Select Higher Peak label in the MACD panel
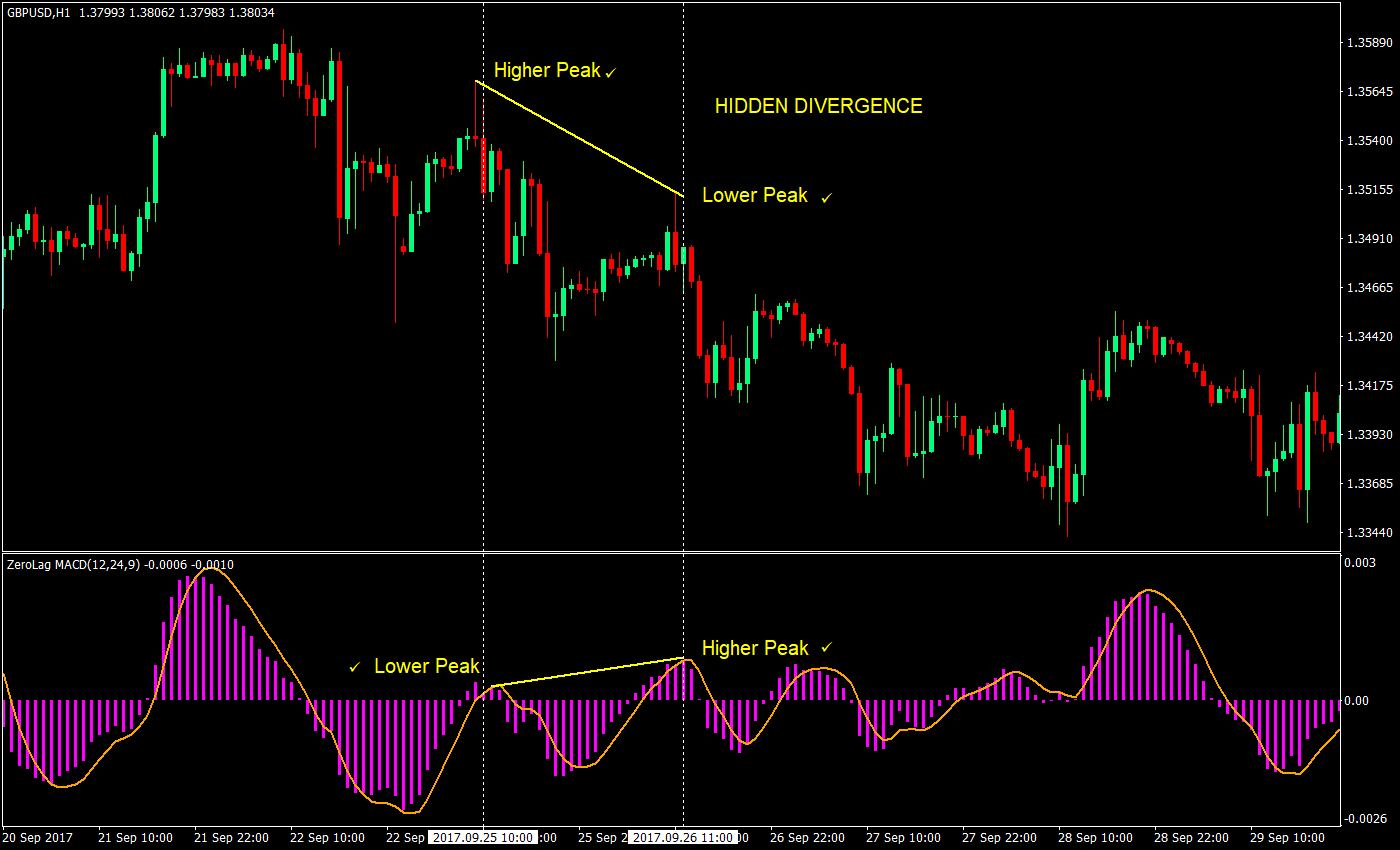The width and height of the screenshot is (1400, 850). tap(755, 648)
